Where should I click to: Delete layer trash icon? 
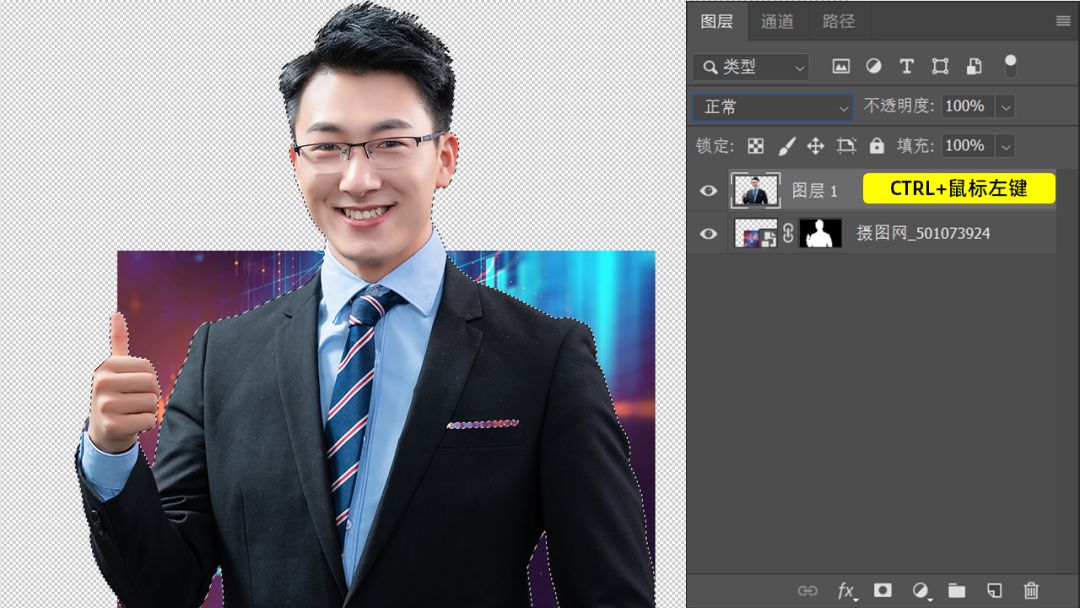pos(1031,590)
